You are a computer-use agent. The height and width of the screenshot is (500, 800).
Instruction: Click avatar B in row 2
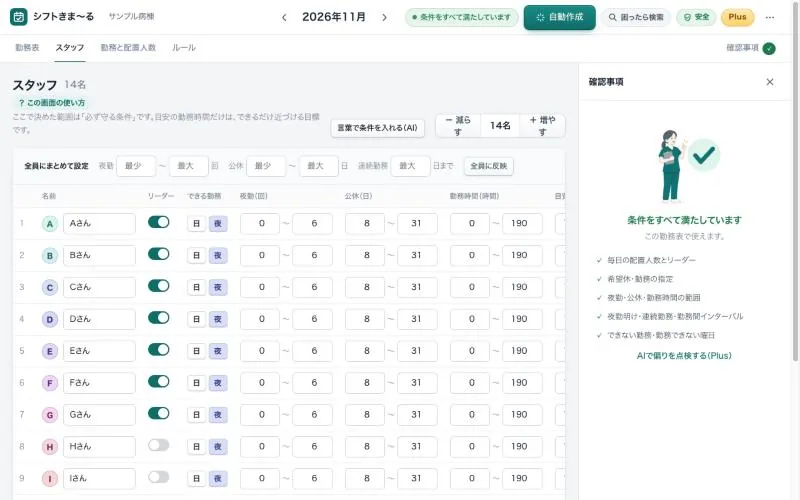[x=49, y=256]
